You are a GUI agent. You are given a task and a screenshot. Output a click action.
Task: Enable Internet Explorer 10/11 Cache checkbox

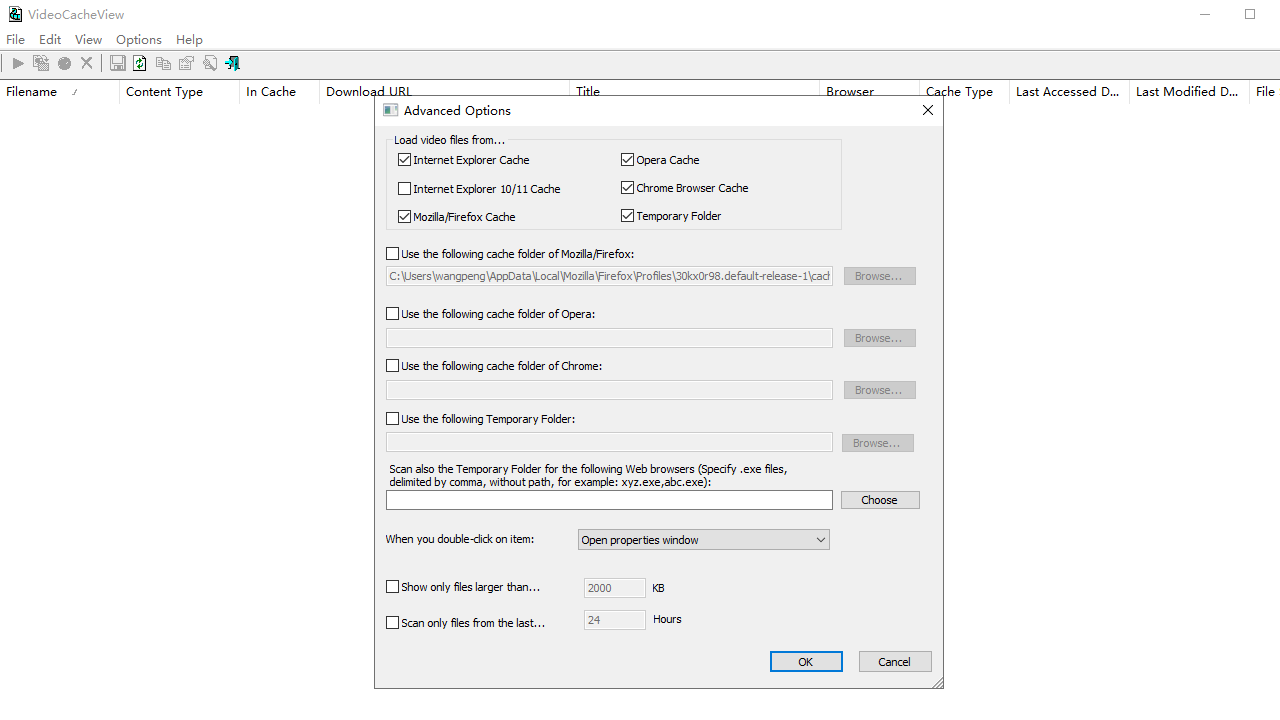click(404, 188)
